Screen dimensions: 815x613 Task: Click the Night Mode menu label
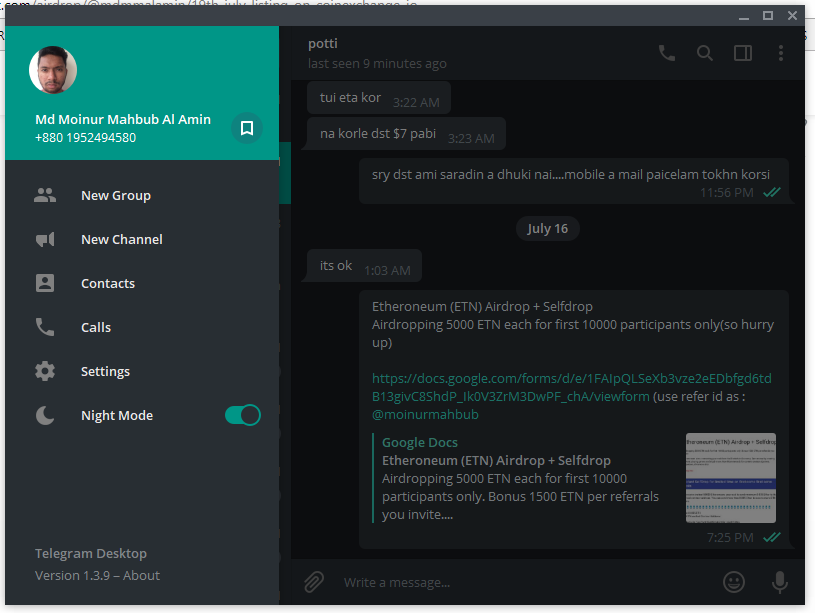(x=117, y=415)
